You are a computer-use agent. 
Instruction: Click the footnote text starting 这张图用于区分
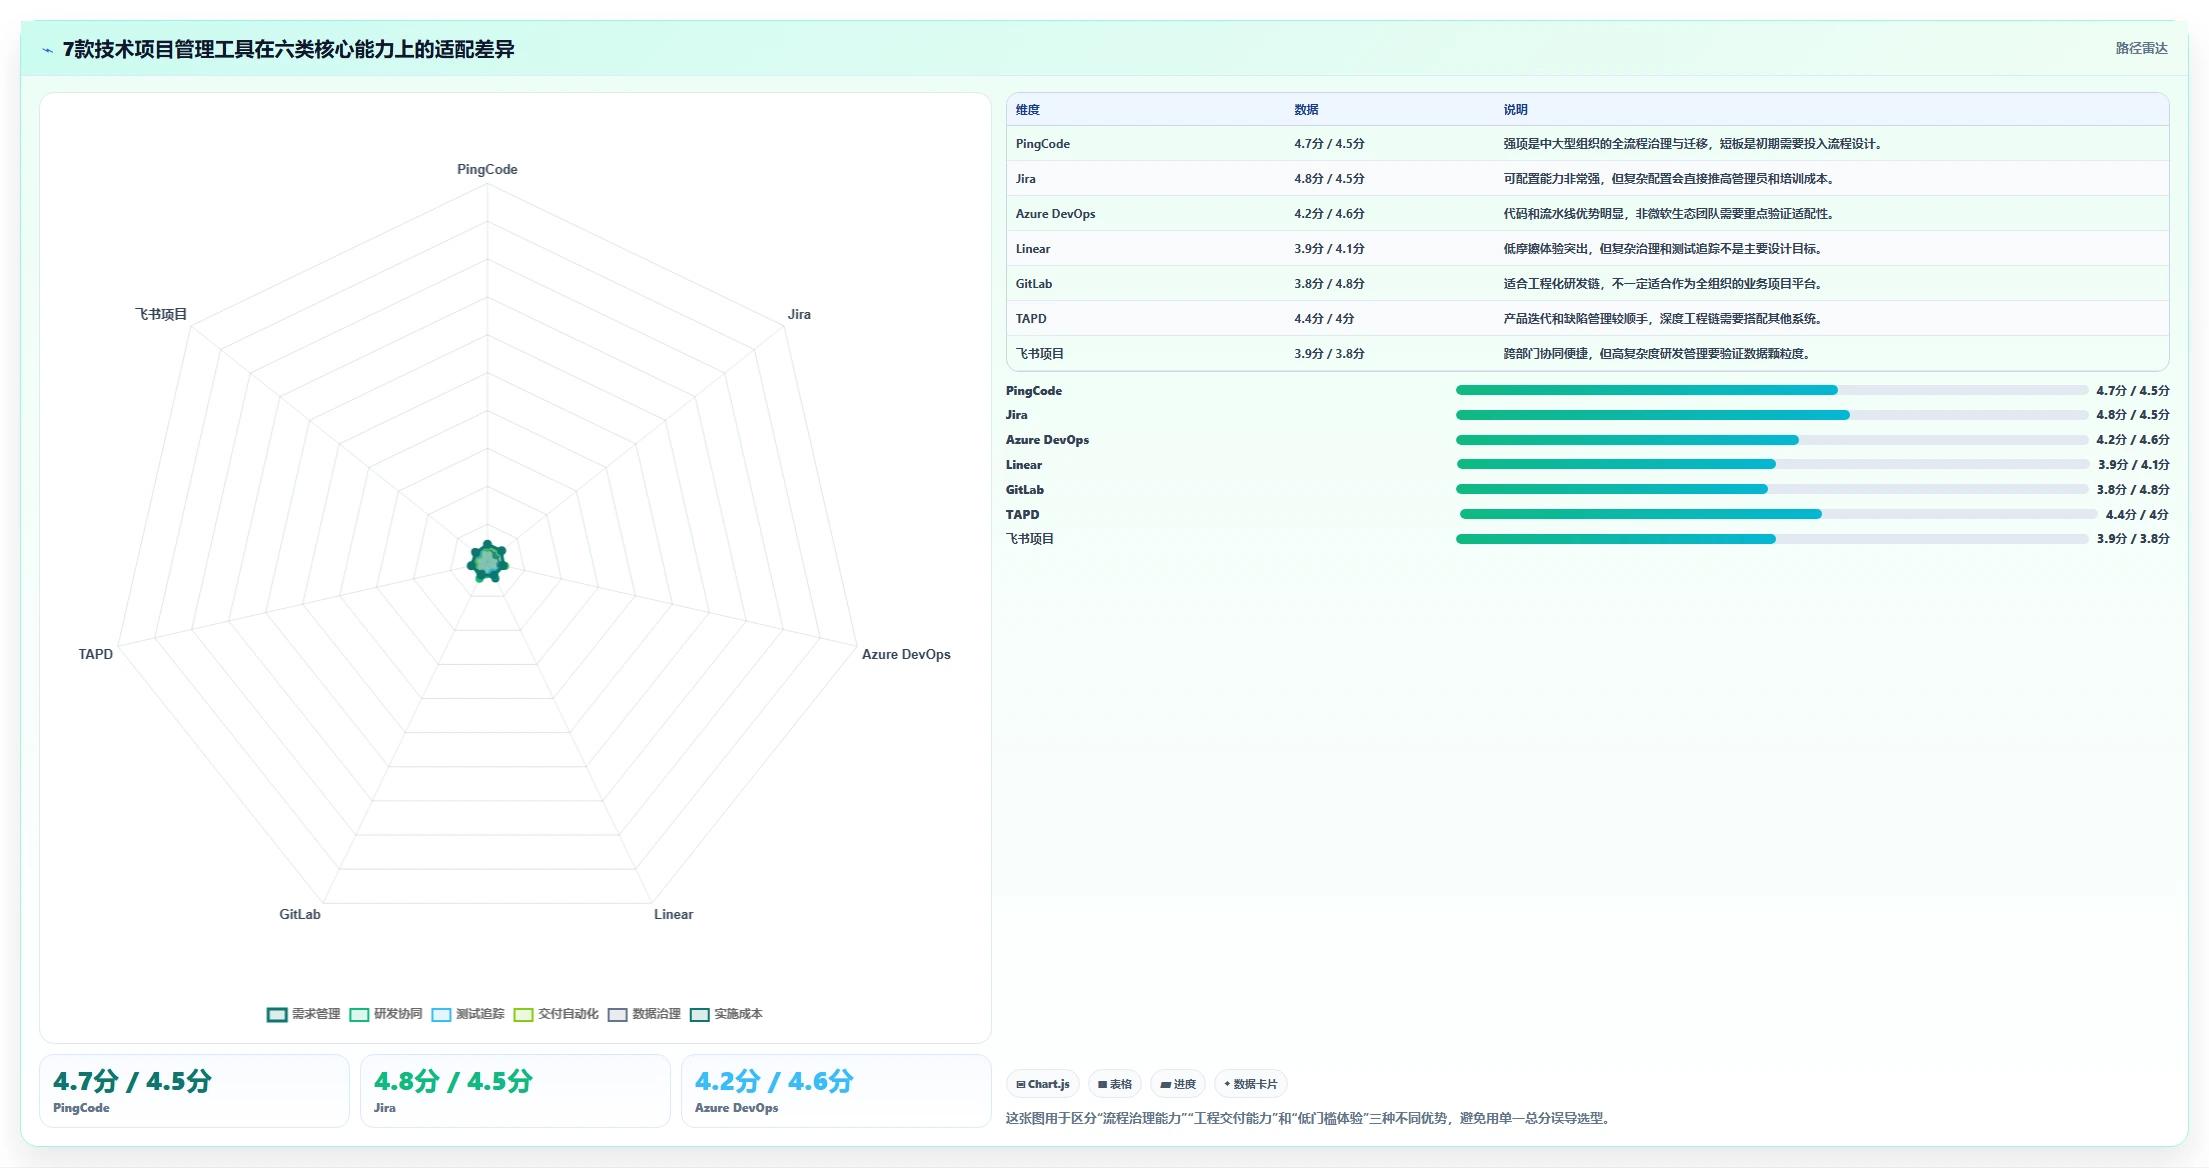(1310, 1118)
